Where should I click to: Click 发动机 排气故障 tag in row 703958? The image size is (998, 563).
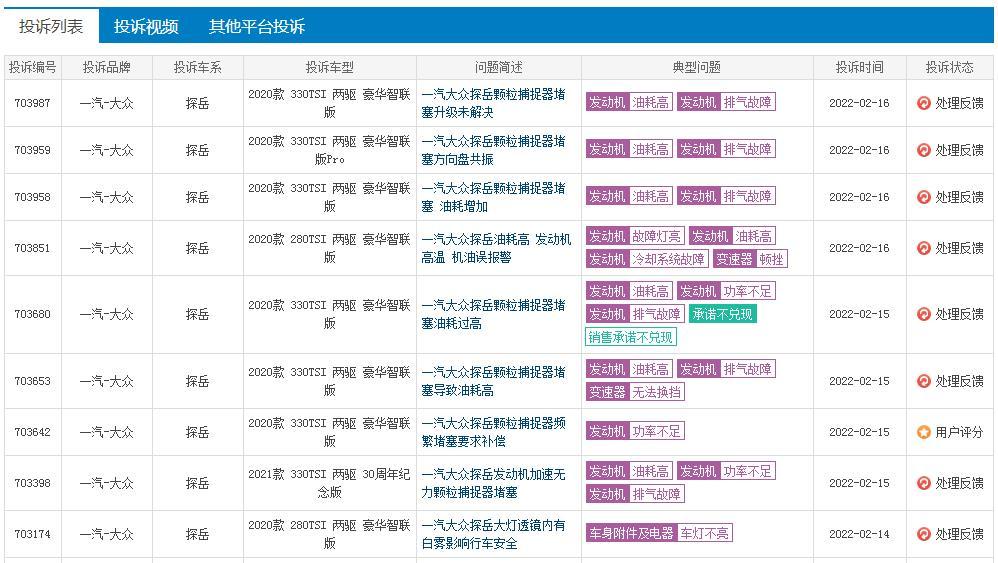pyautogui.click(x=726, y=197)
